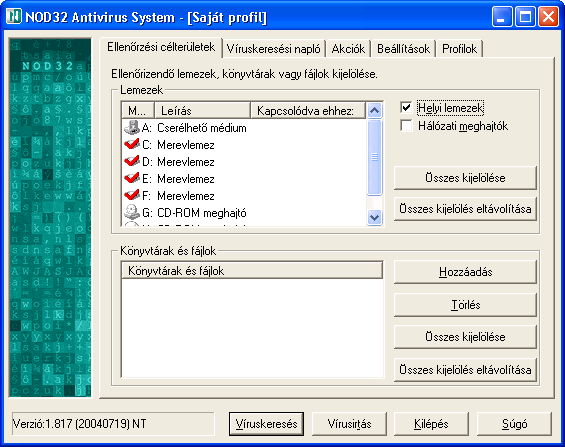This screenshot has height=447, width=565.
Task: Click the Törlés button
Action: click(465, 305)
